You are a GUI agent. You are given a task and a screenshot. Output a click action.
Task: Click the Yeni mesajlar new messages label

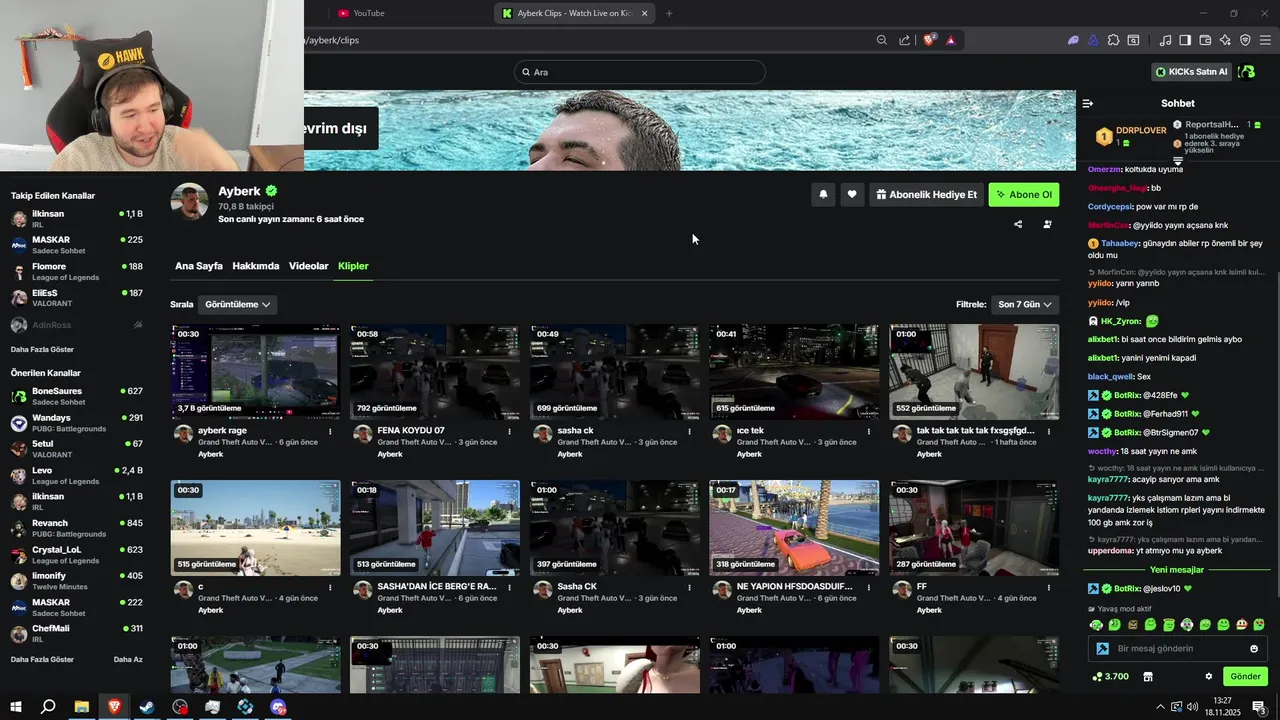tap(1177, 570)
